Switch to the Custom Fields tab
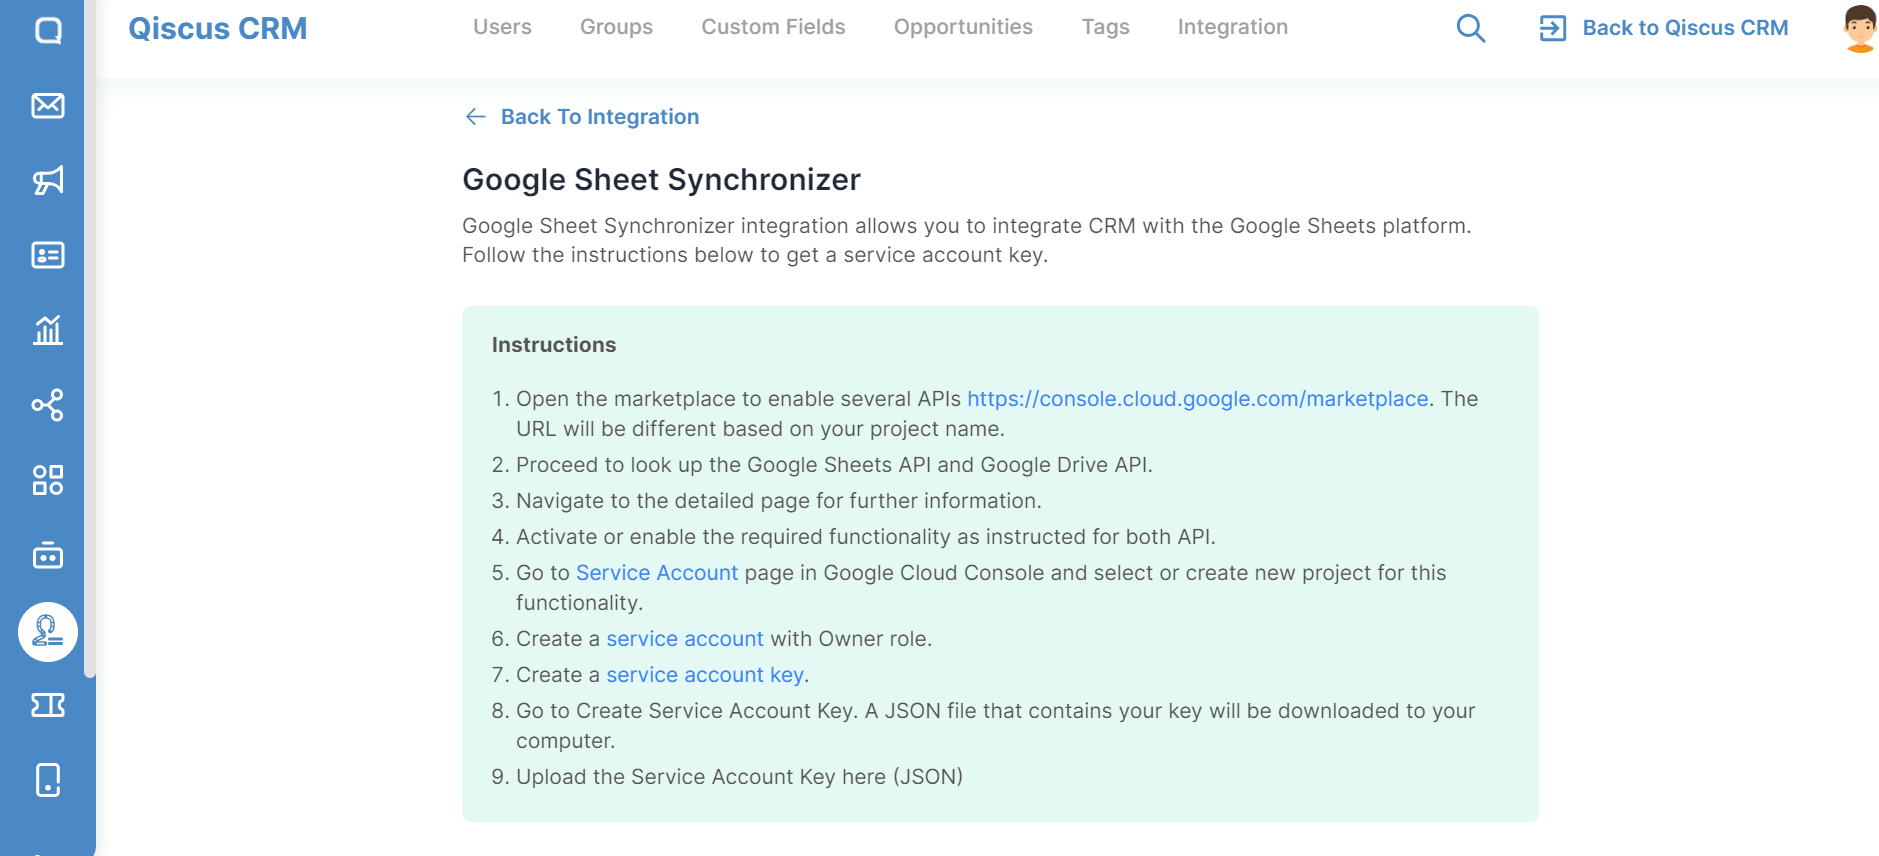1879x856 pixels. (x=773, y=27)
